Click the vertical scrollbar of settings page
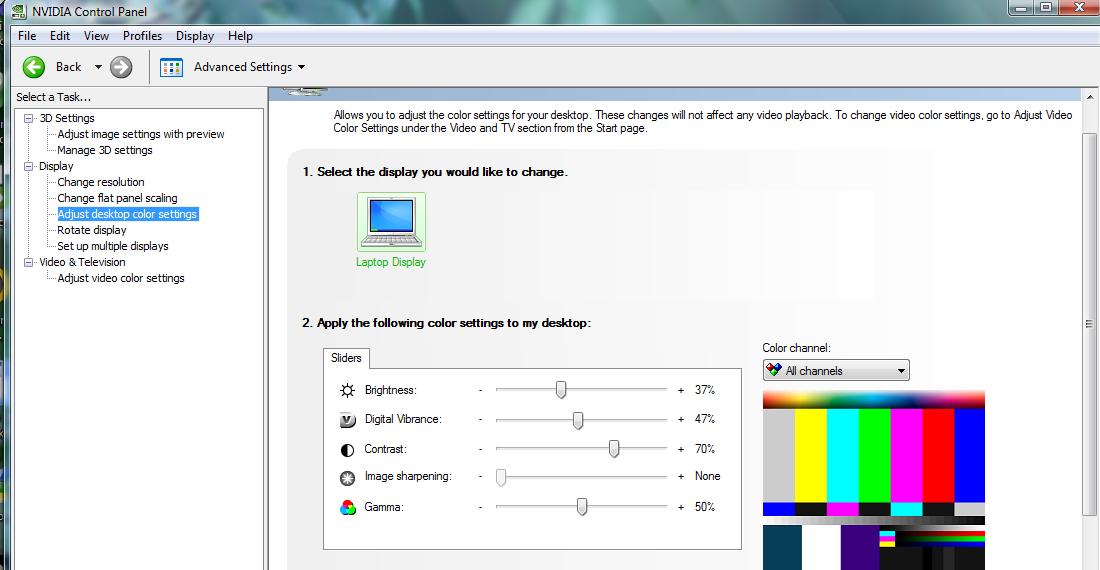The width and height of the screenshot is (1100, 570). tap(1089, 324)
